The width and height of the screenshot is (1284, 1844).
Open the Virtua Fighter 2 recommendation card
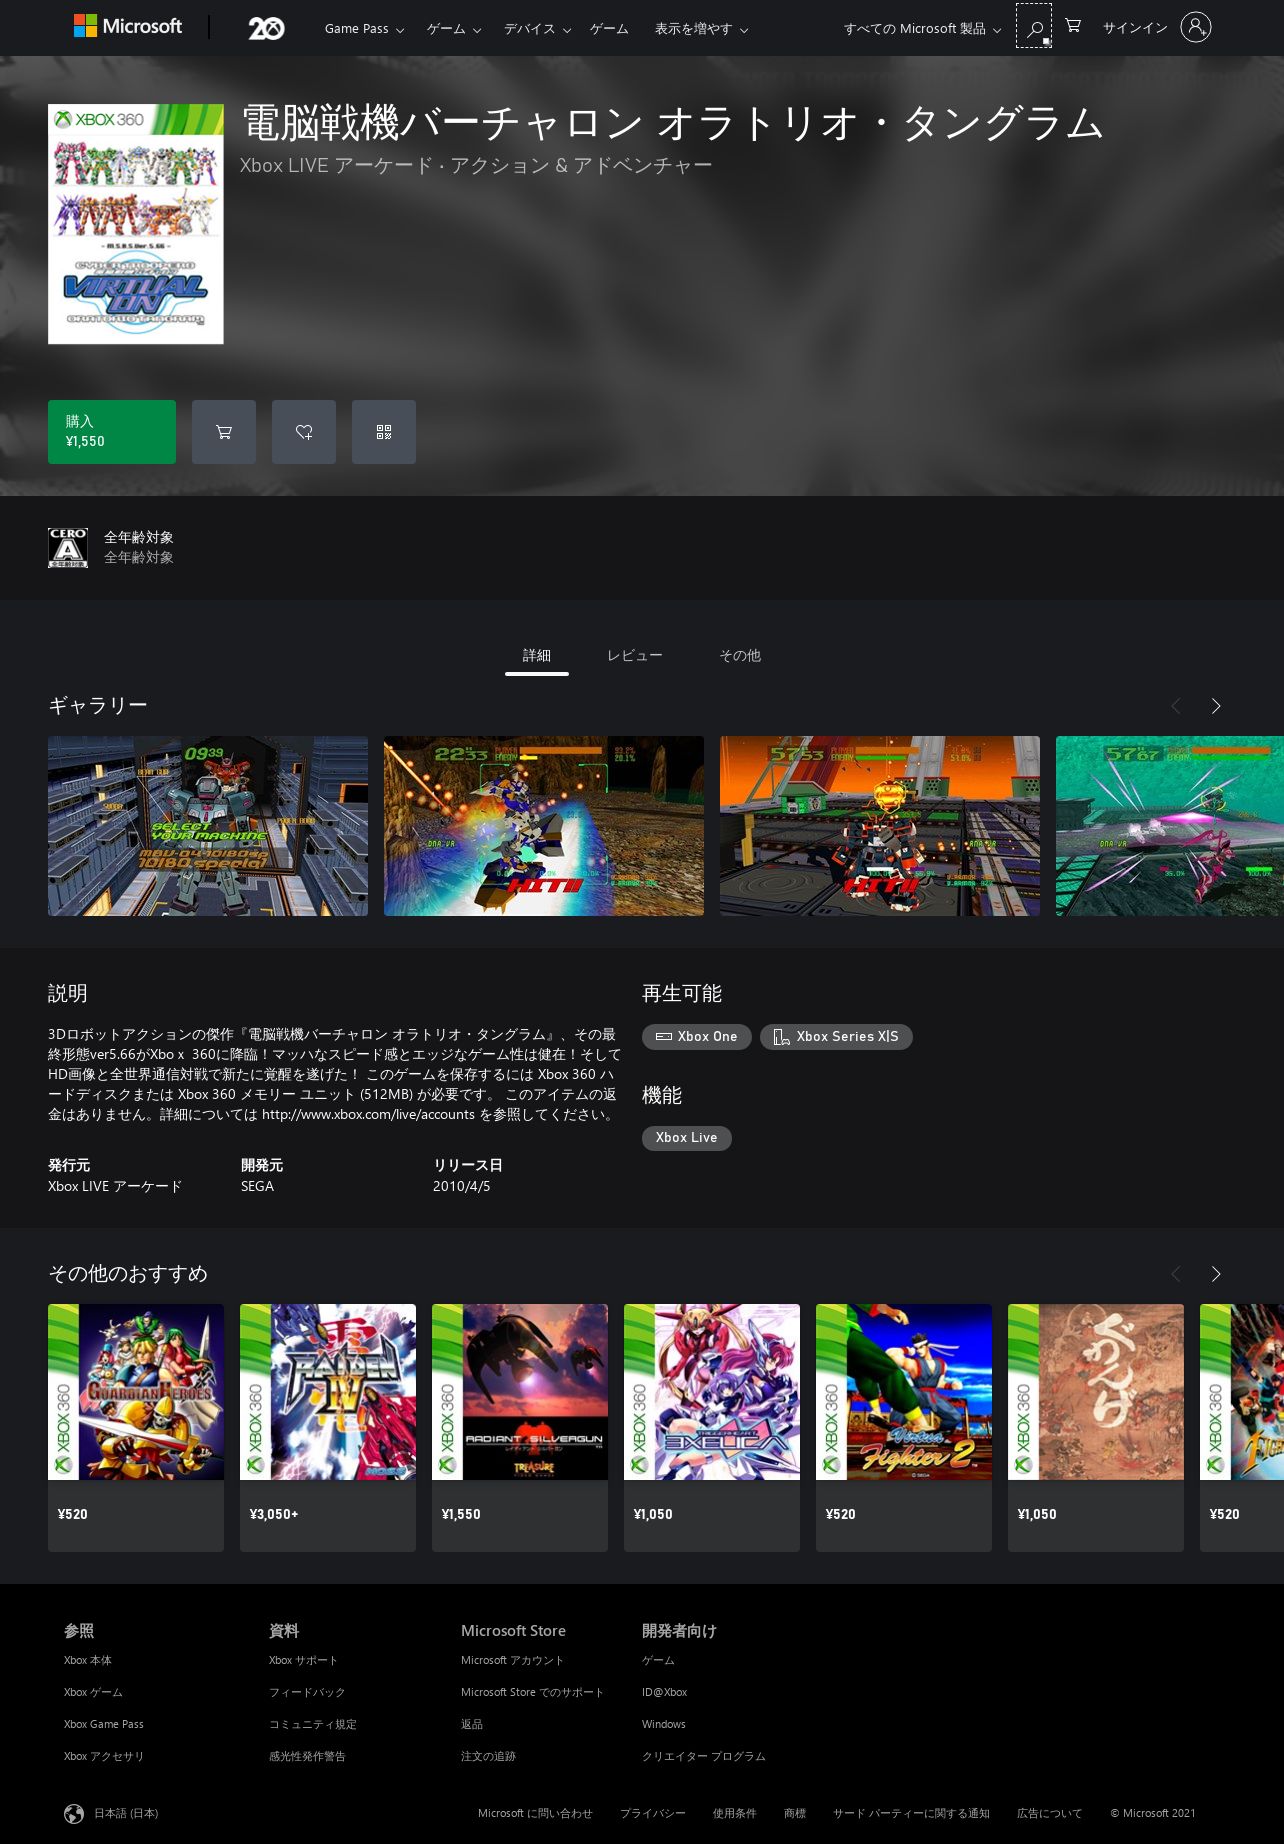[x=904, y=1428]
